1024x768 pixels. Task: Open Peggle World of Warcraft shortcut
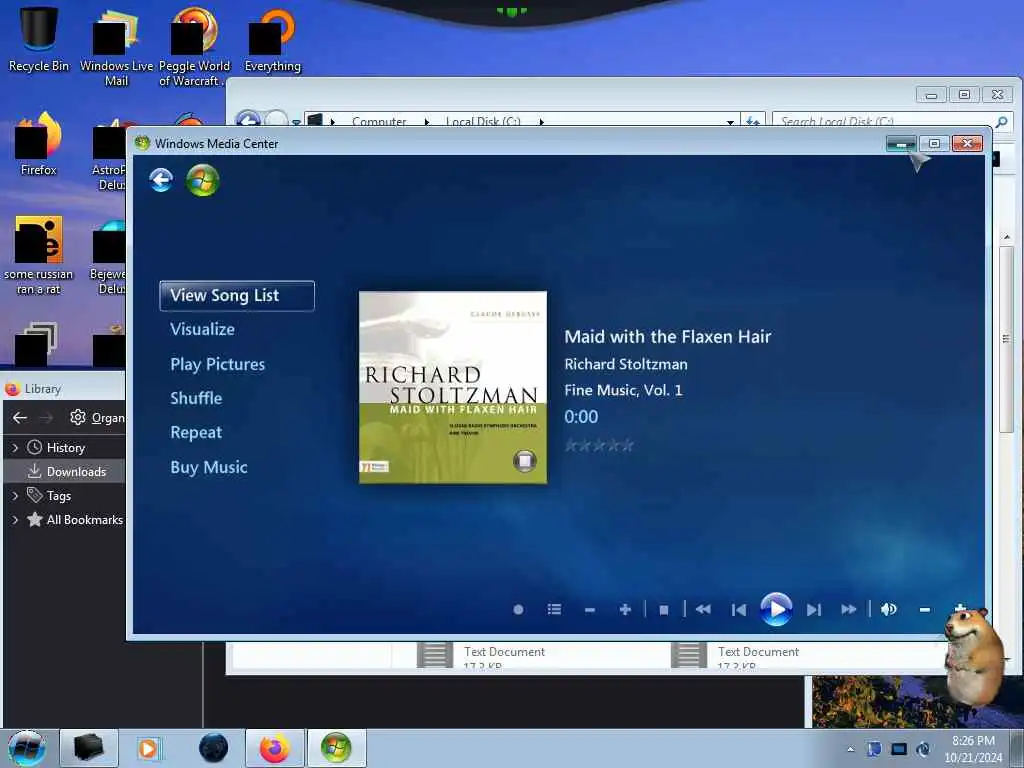click(194, 46)
